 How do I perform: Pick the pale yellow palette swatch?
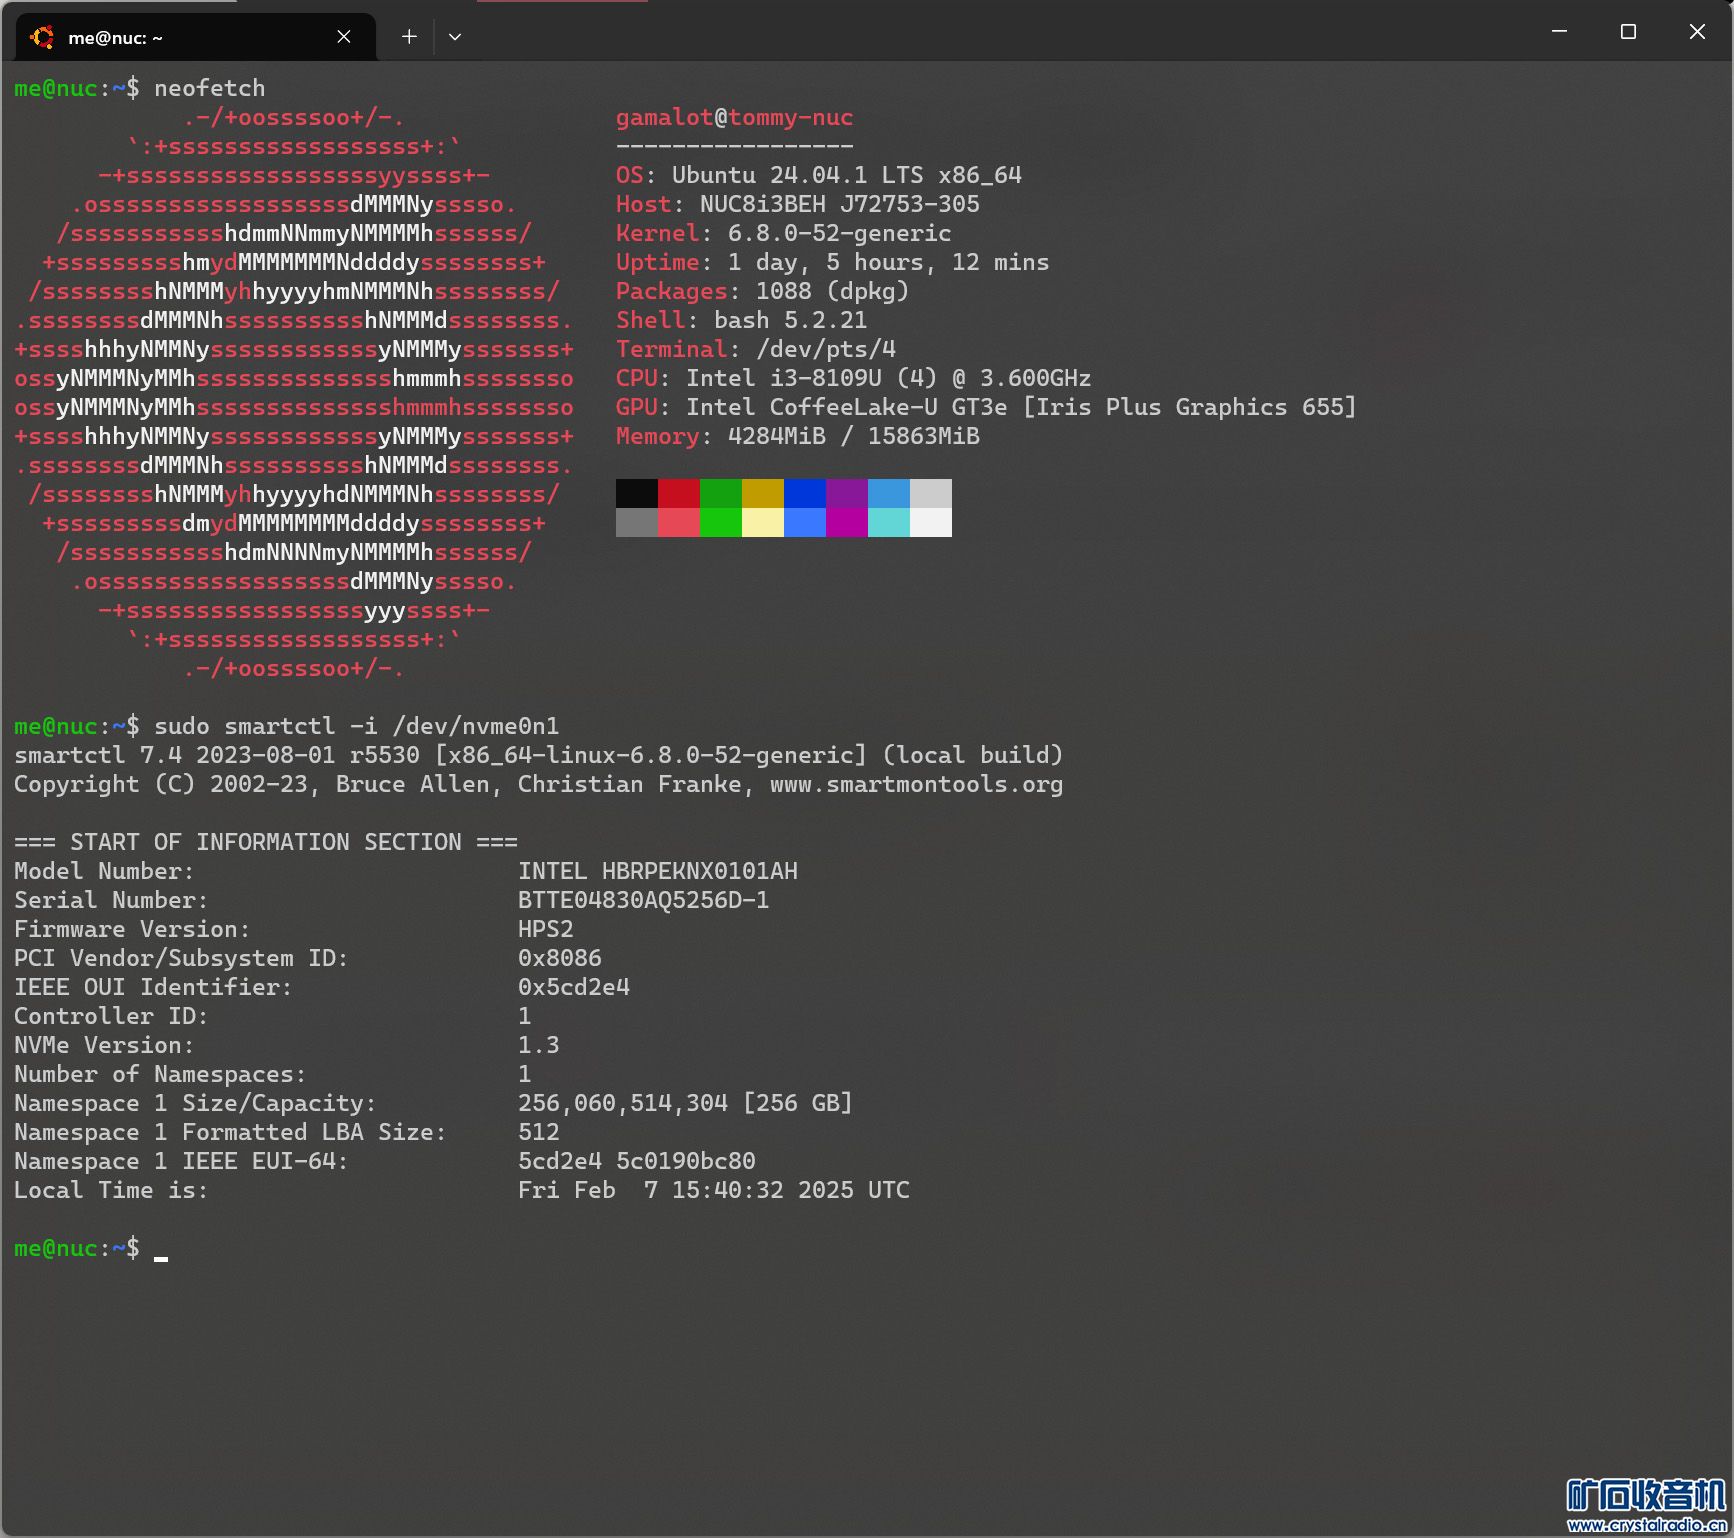coord(763,522)
